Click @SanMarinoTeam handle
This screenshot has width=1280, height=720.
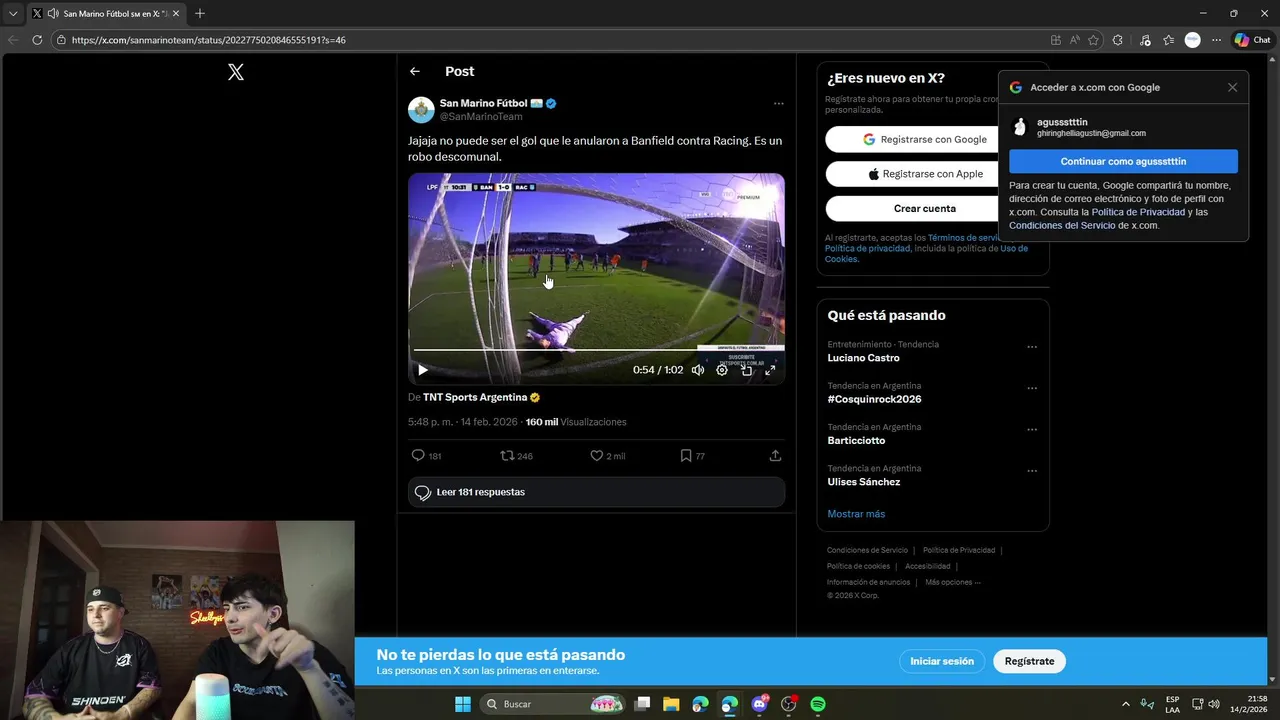481,116
